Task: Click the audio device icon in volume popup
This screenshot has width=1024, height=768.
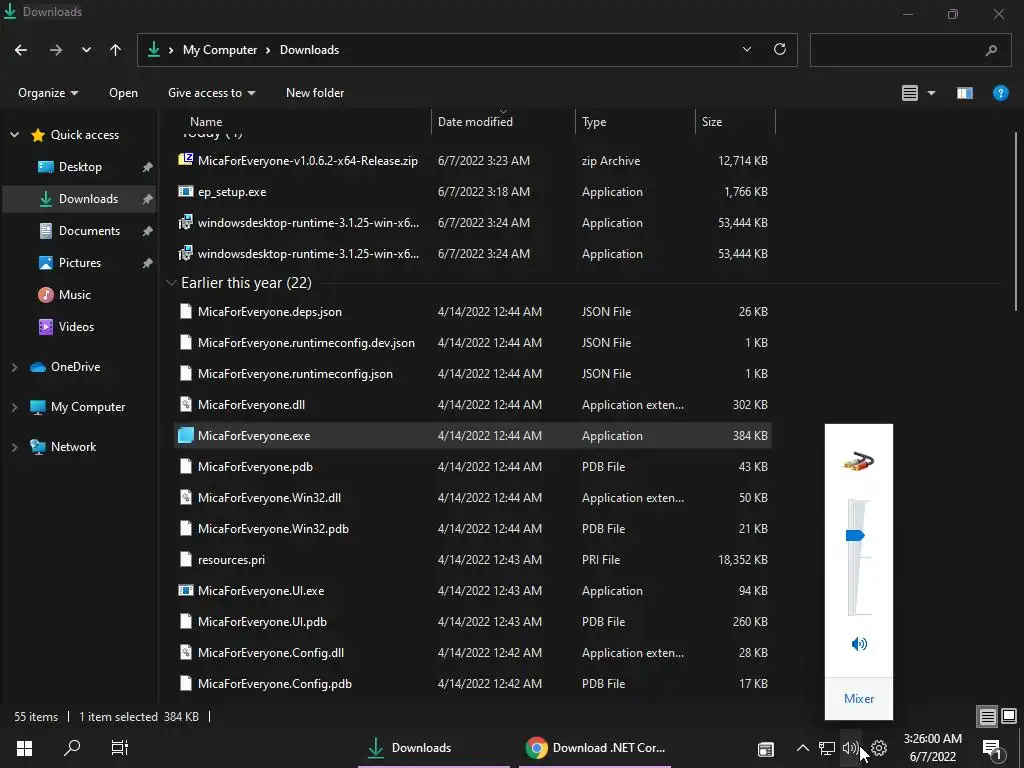Action: 858,462
